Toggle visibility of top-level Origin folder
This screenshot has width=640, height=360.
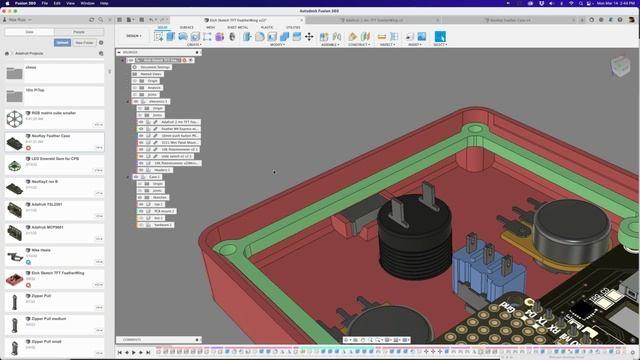click(x=135, y=81)
